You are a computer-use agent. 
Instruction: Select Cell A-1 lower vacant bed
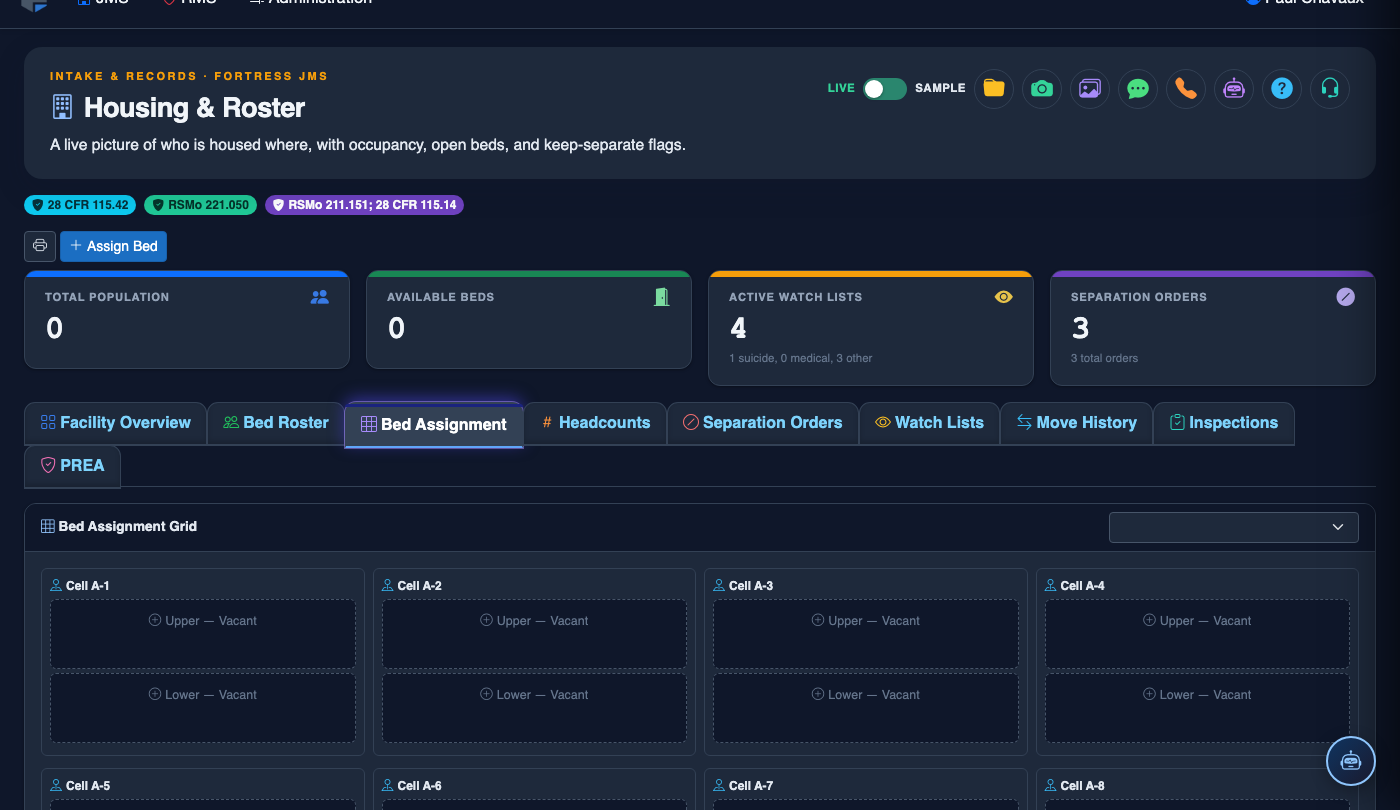pyautogui.click(x=203, y=708)
